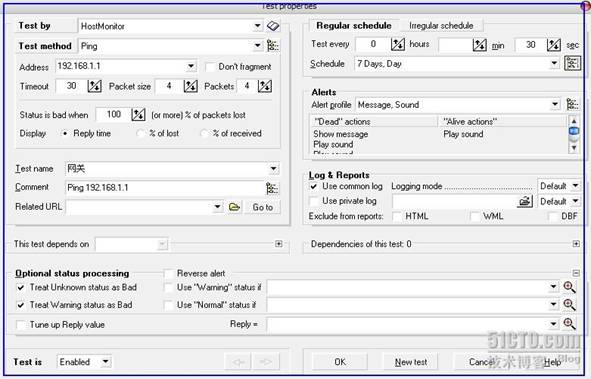
Task: Toggle Treat Warning status as Bad
Action: click(21, 305)
